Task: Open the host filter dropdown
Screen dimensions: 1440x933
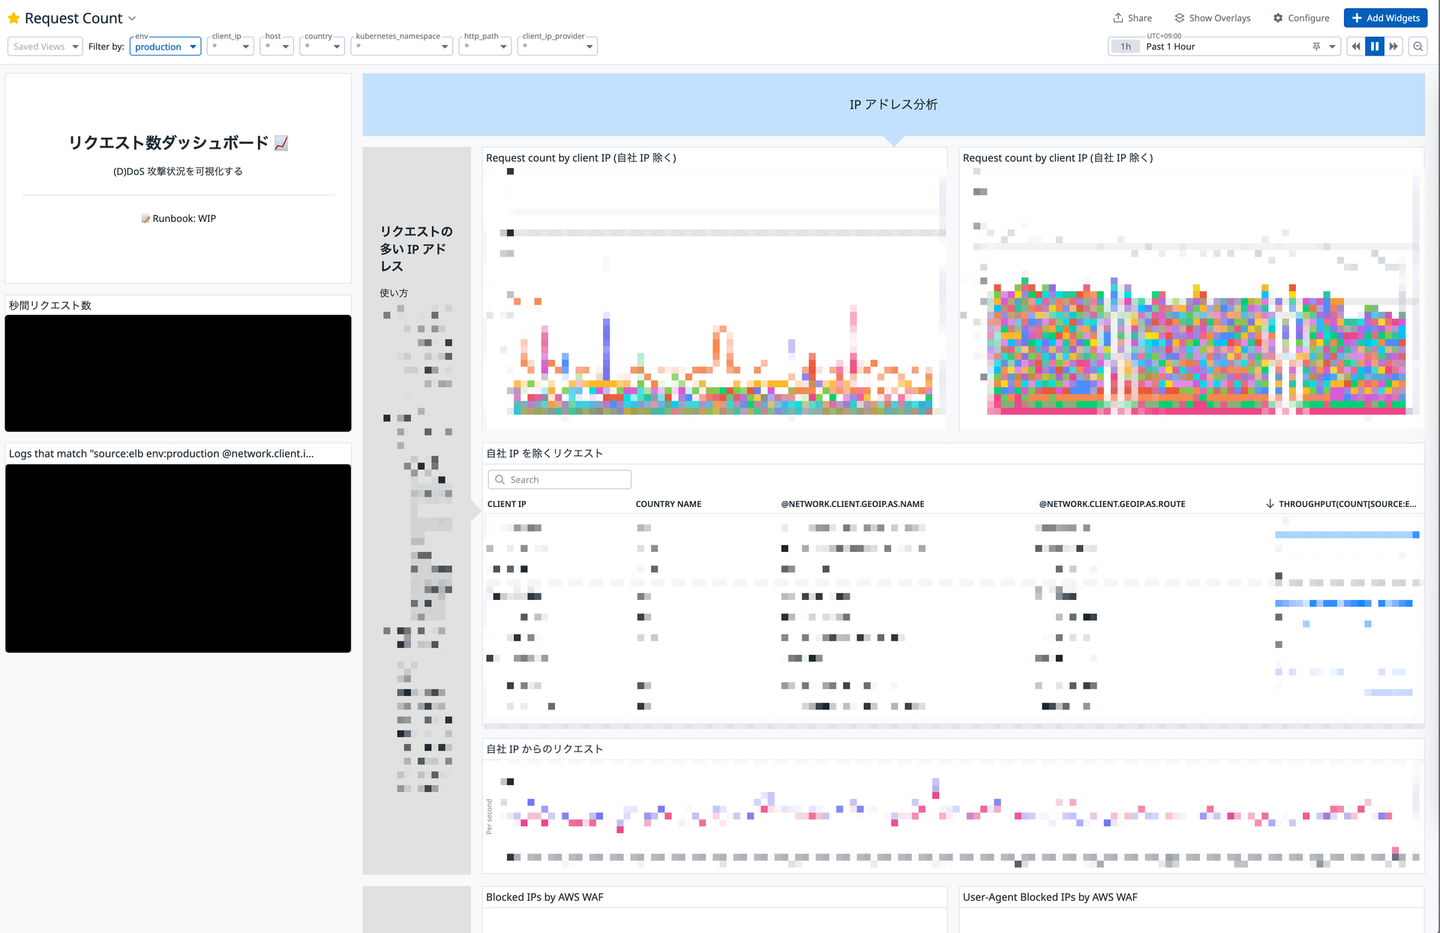Action: coord(277,46)
